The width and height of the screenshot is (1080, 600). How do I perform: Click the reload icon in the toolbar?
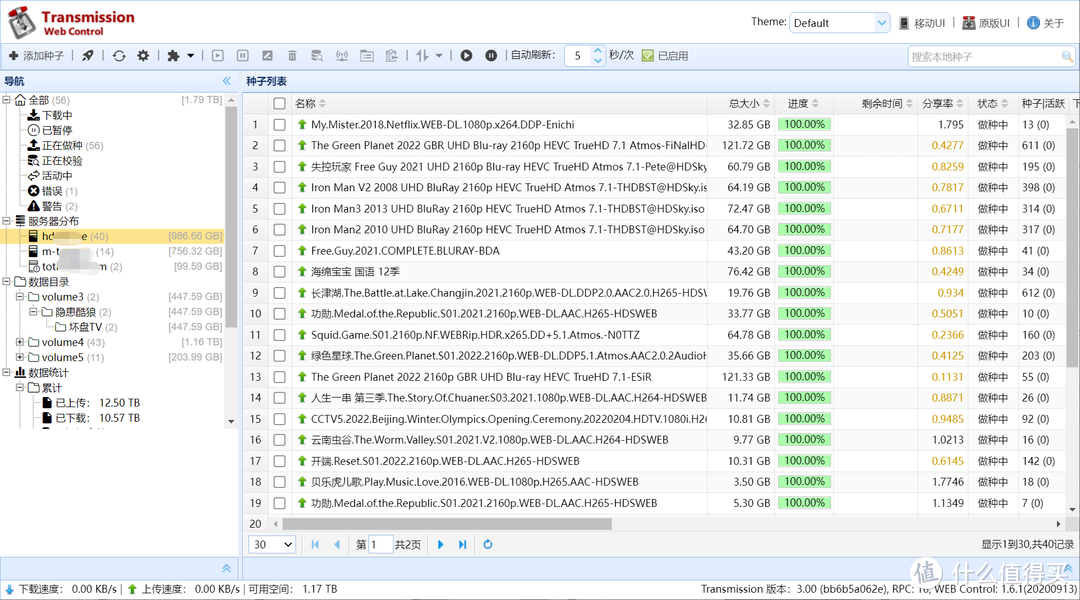click(119, 56)
